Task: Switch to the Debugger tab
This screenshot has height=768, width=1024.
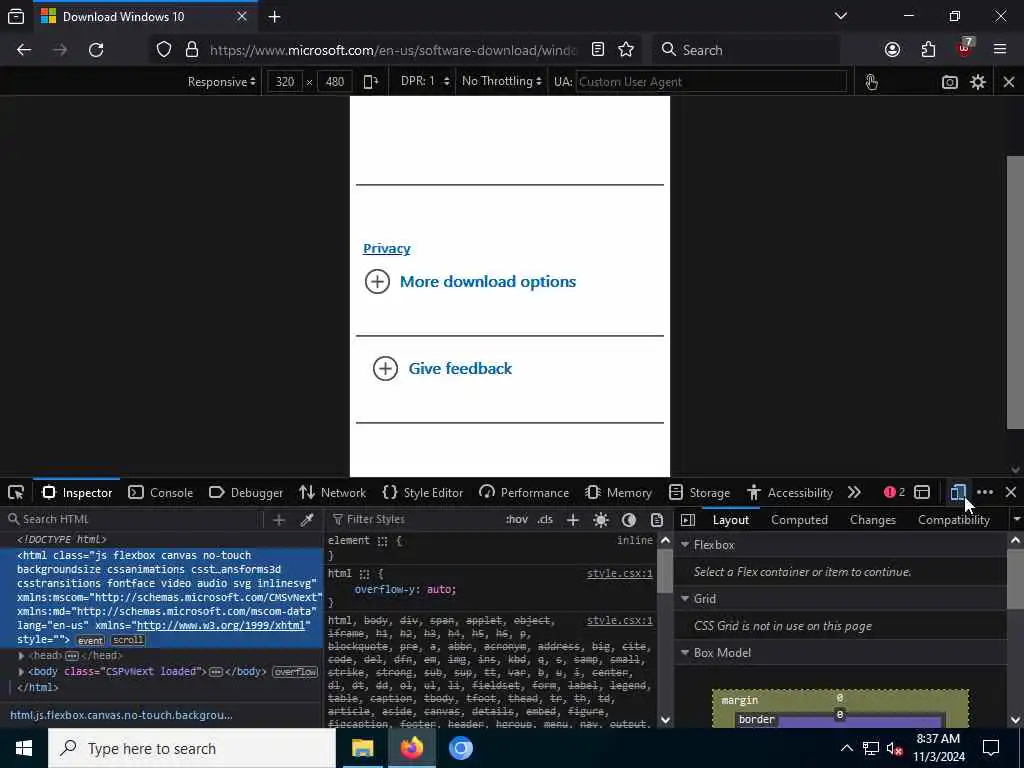Action: [246, 492]
